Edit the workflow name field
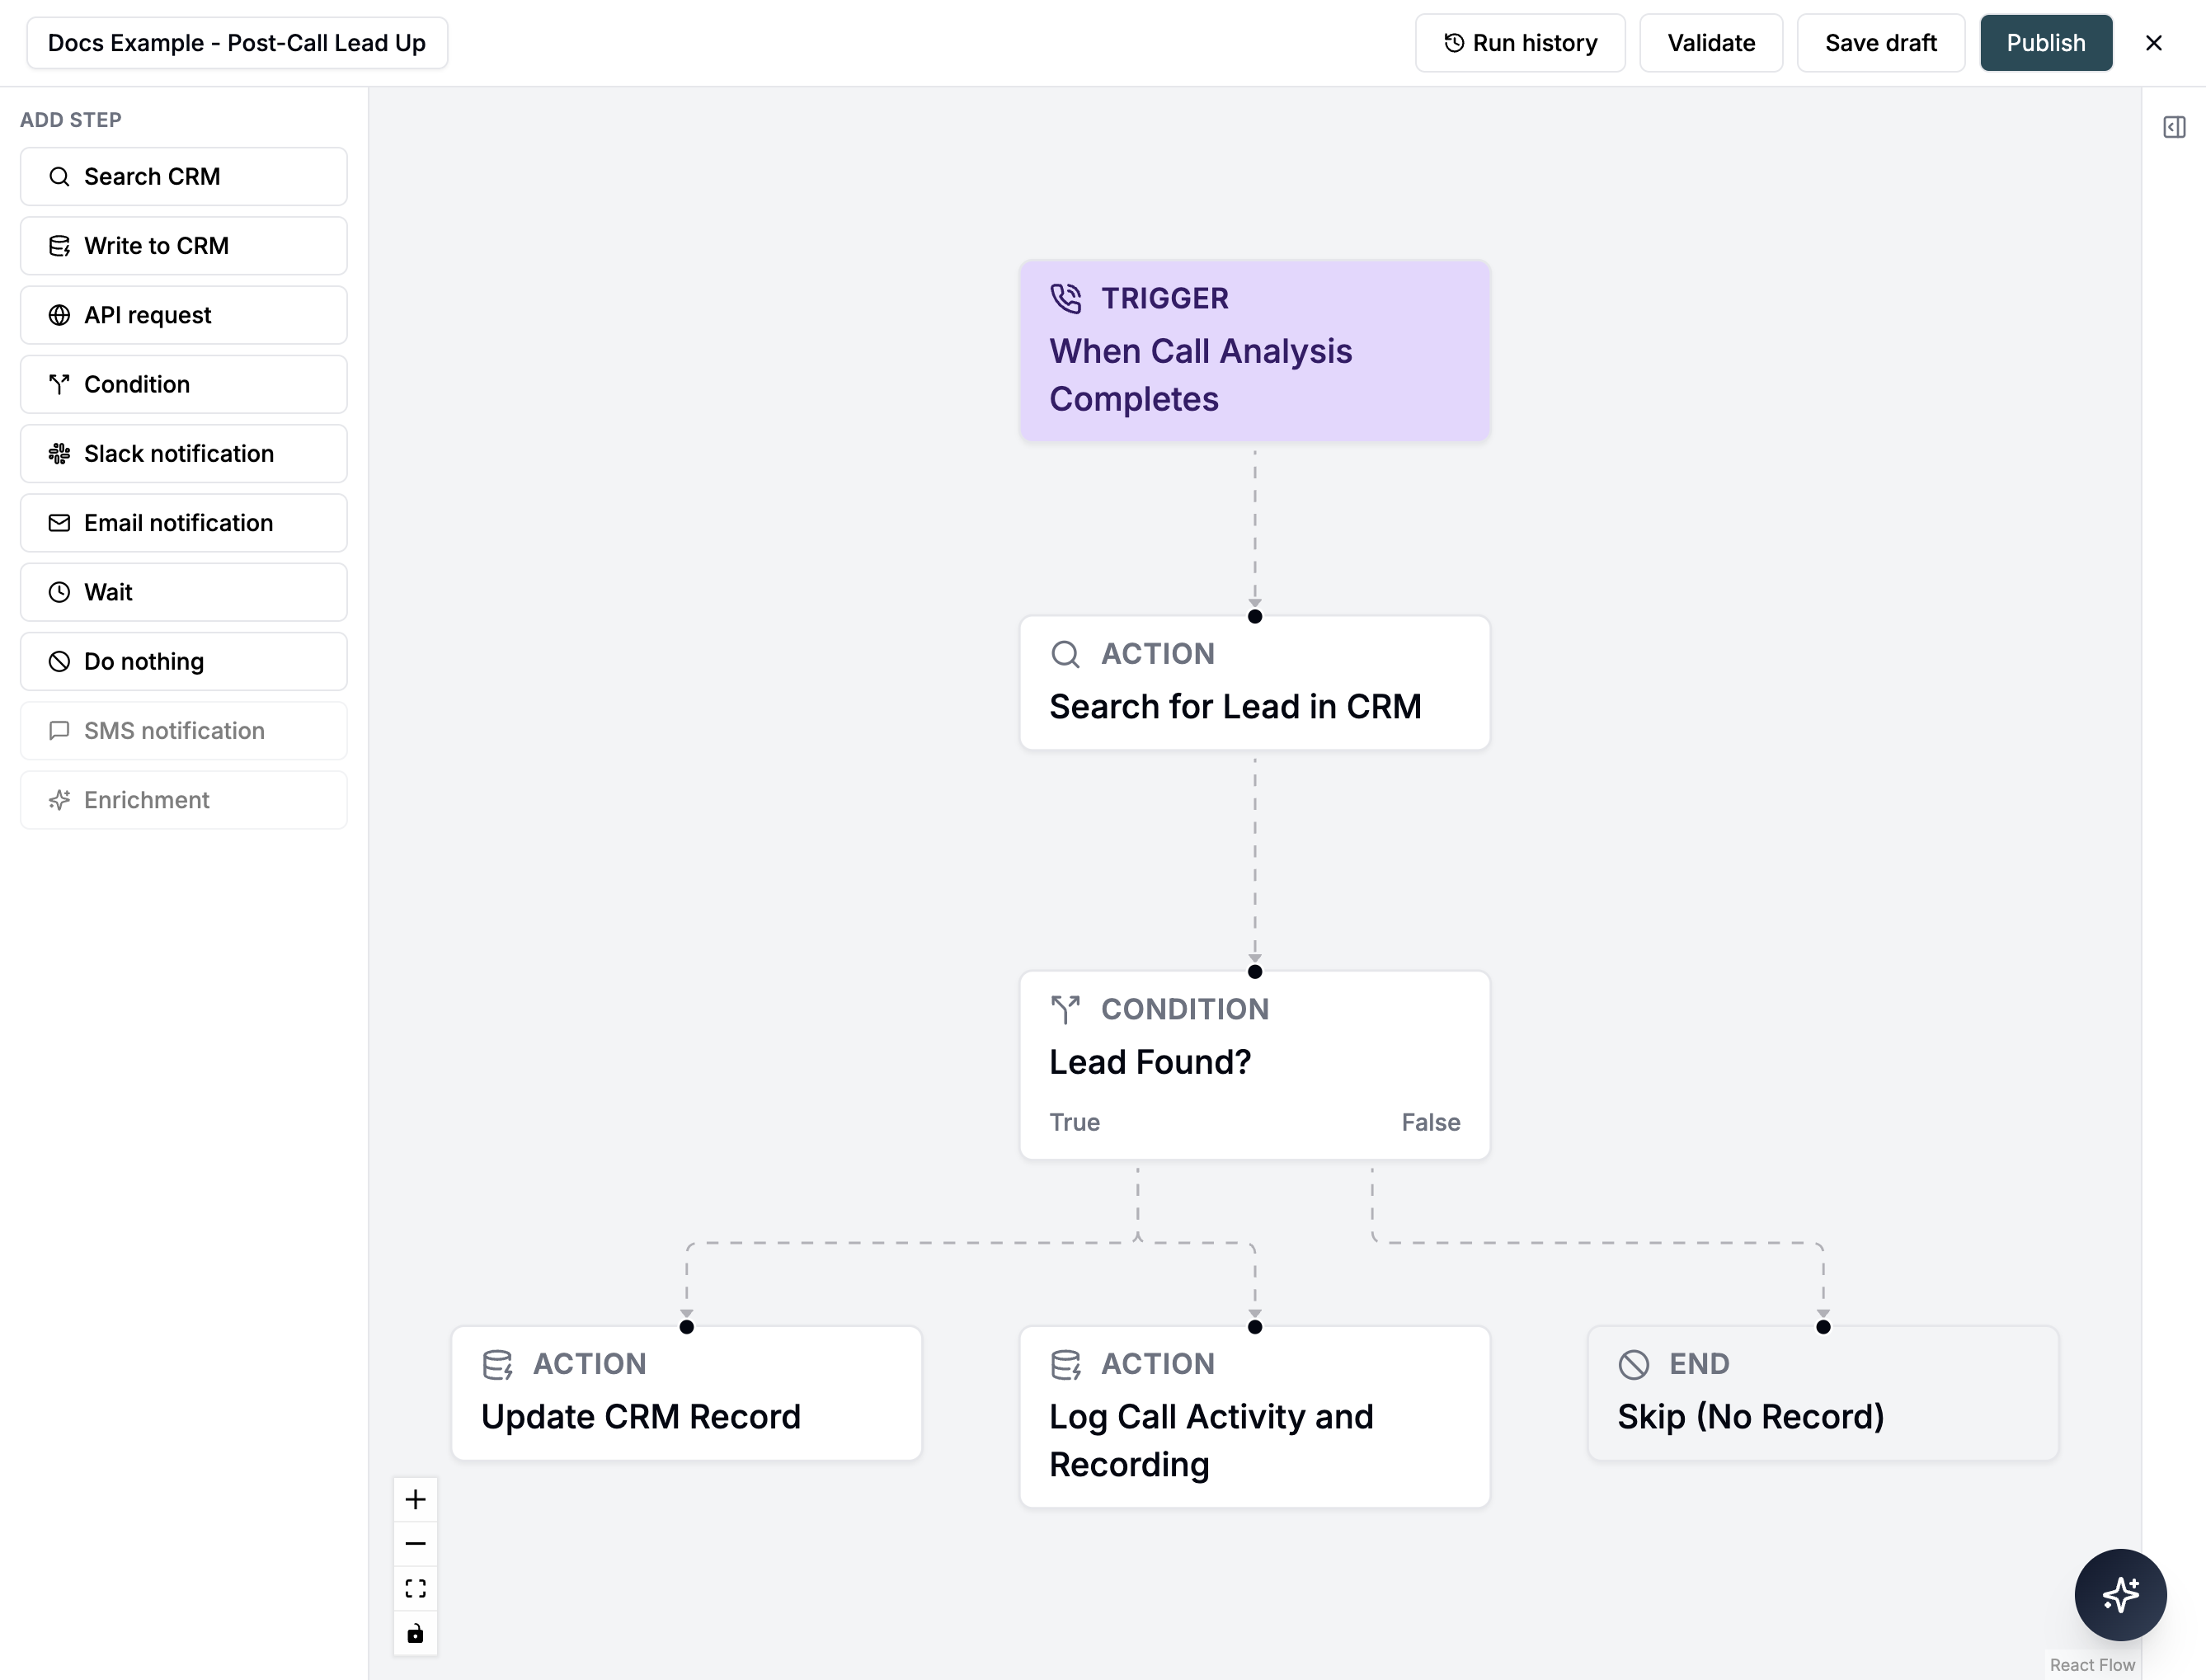This screenshot has width=2206, height=1680. pos(237,43)
